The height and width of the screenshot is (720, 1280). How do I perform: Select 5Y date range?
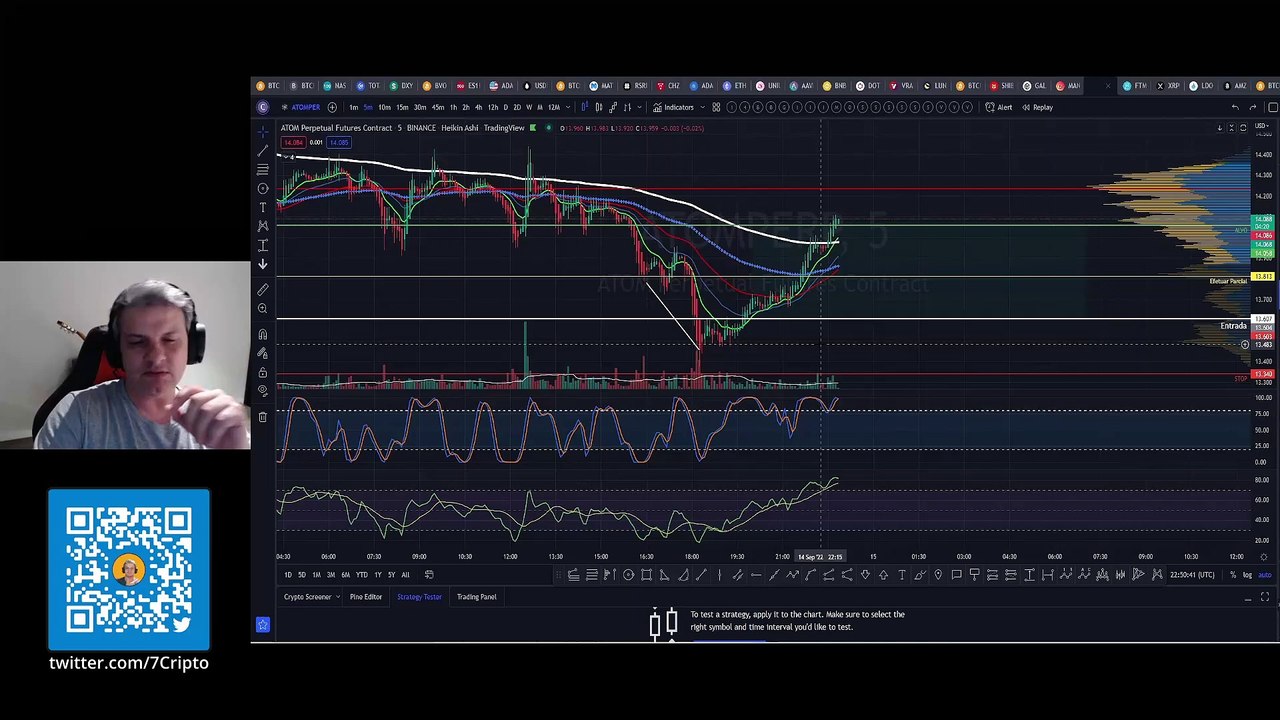pyautogui.click(x=391, y=575)
